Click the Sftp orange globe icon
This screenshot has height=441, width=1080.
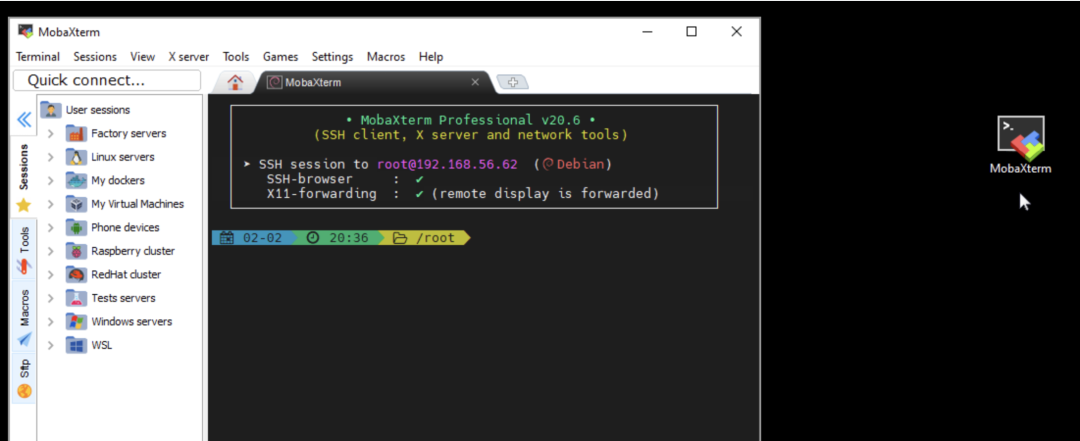tap(24, 392)
